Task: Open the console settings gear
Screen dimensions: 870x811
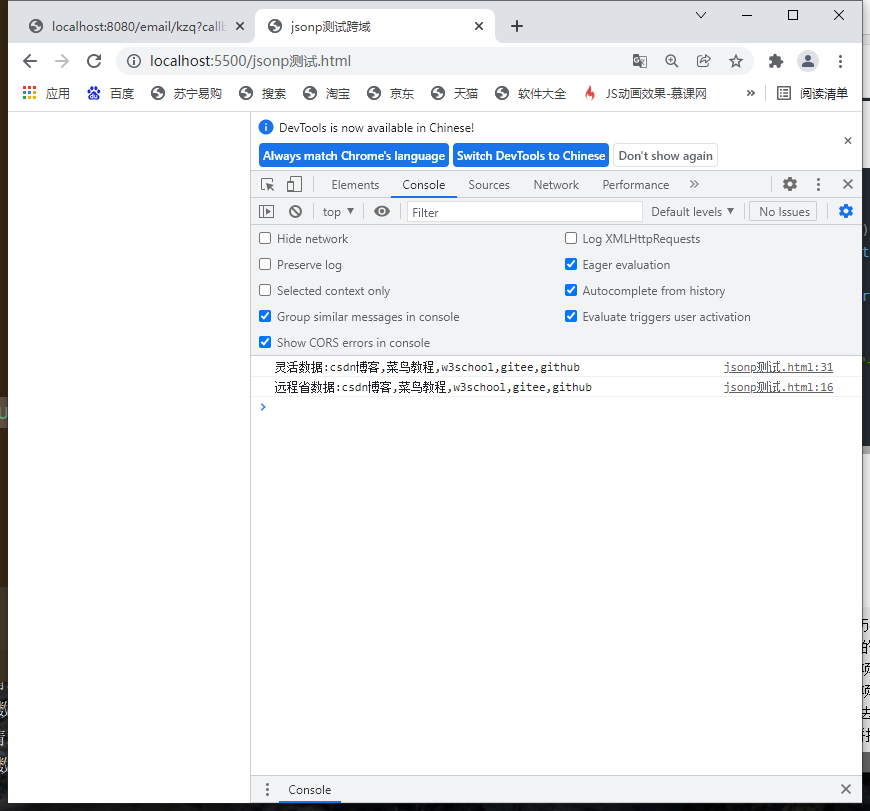Action: click(845, 211)
